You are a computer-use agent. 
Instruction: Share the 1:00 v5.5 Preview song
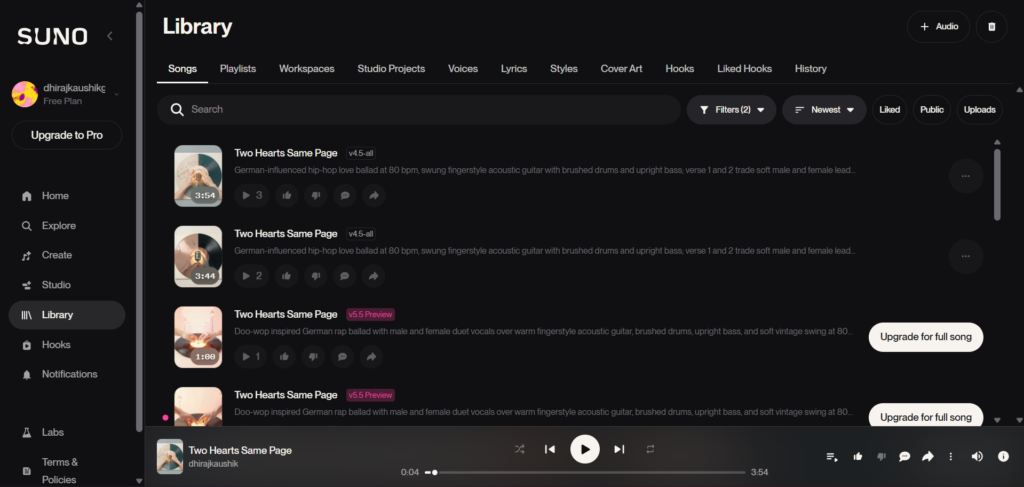[x=372, y=356]
